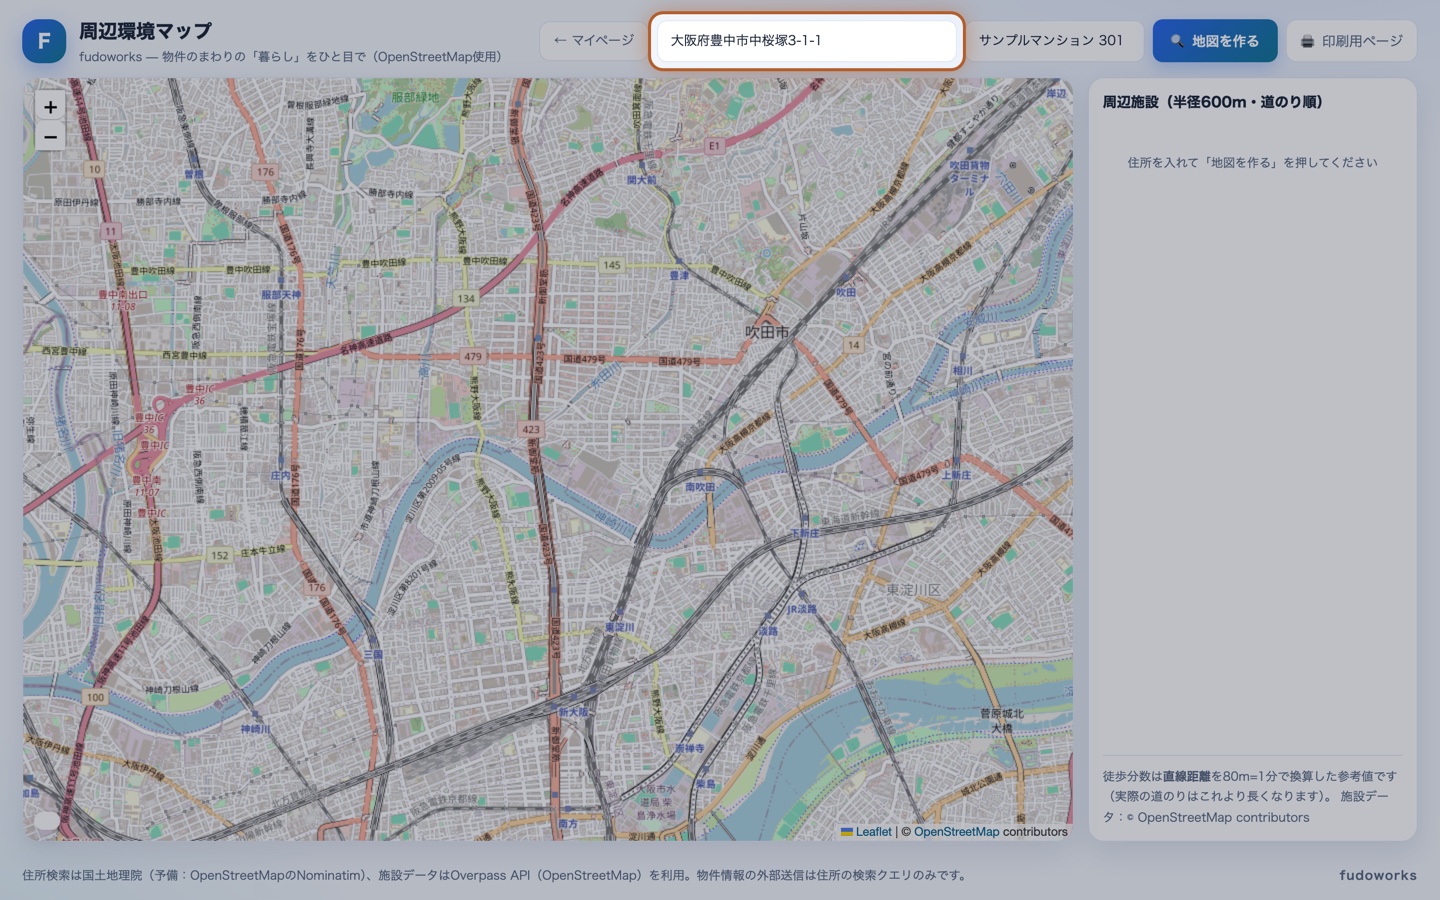Image resolution: width=1440 pixels, height=900 pixels.
Task: Click the 東淀川区 ward label on map
Action: [913, 590]
